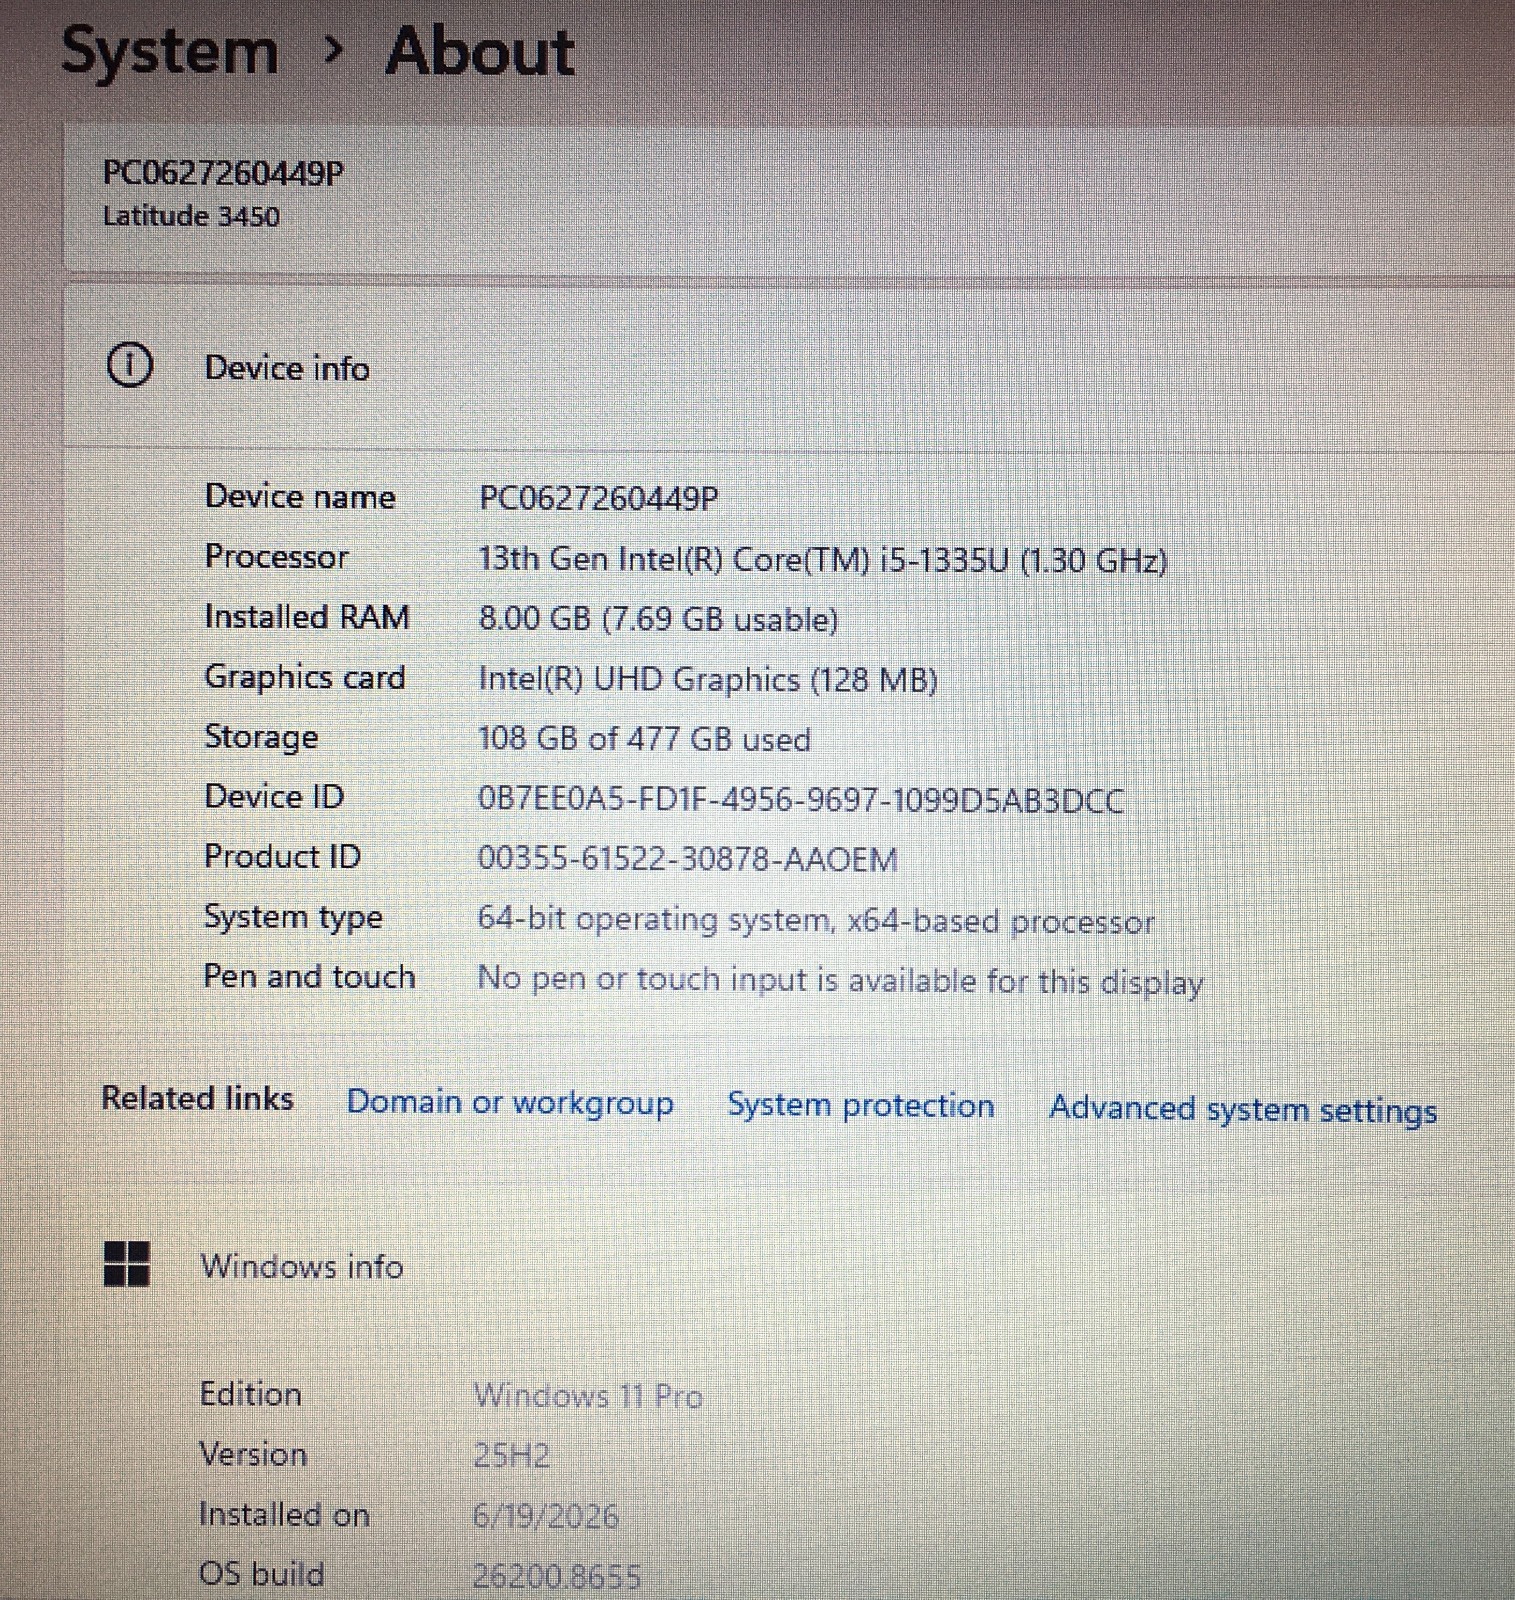Select the 64-bit operating system value
The height and width of the screenshot is (1600, 1515).
point(816,920)
